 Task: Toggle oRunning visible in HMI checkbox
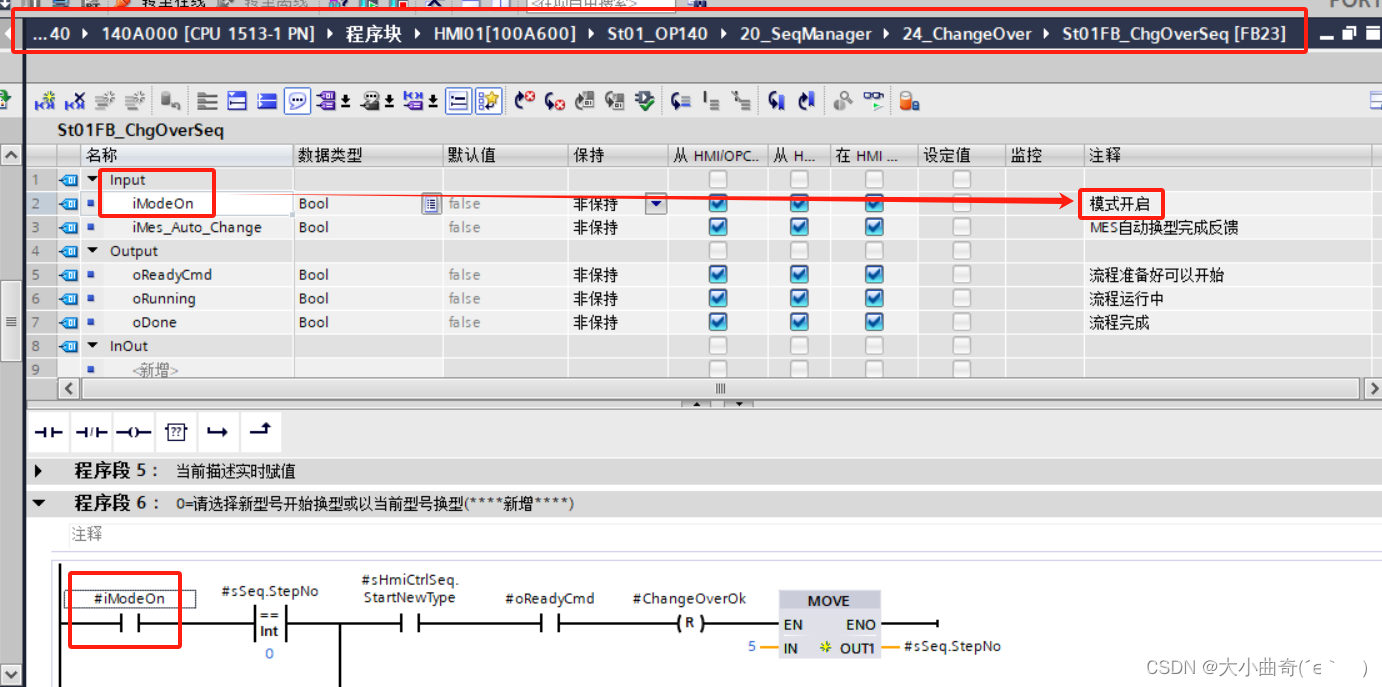pos(874,298)
